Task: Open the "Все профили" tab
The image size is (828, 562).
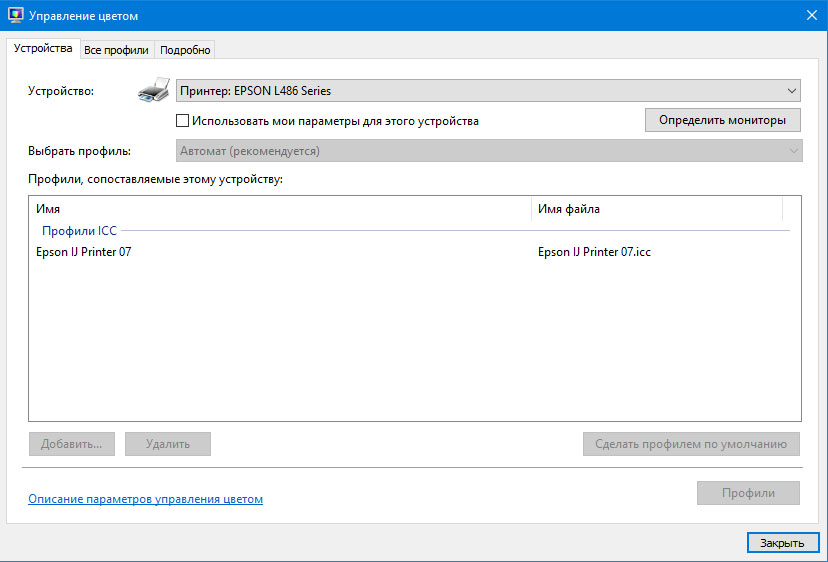Action: click(116, 50)
